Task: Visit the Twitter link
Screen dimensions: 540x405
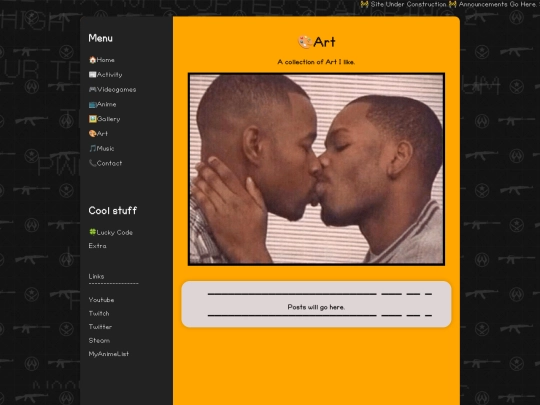Action: click(x=100, y=327)
